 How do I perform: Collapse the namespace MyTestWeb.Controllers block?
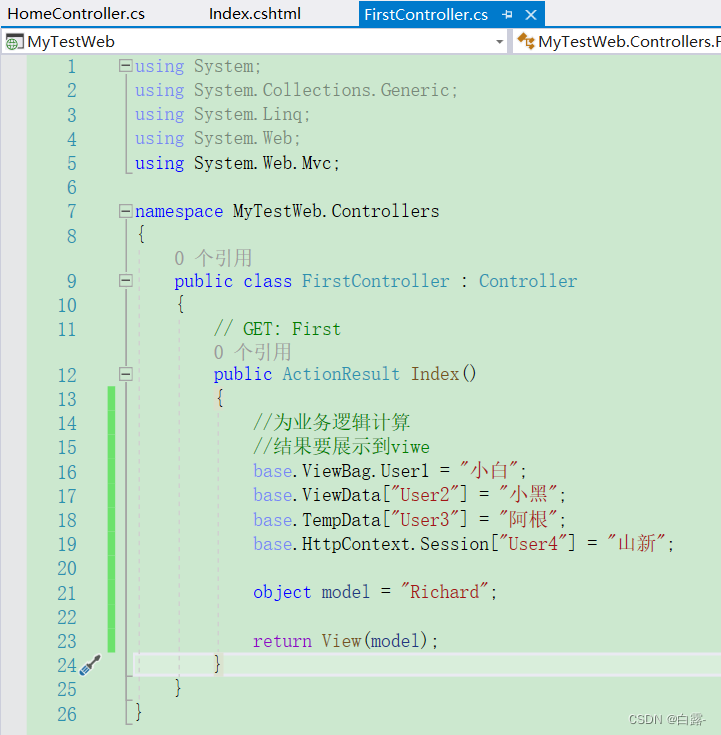pyautogui.click(x=125, y=211)
